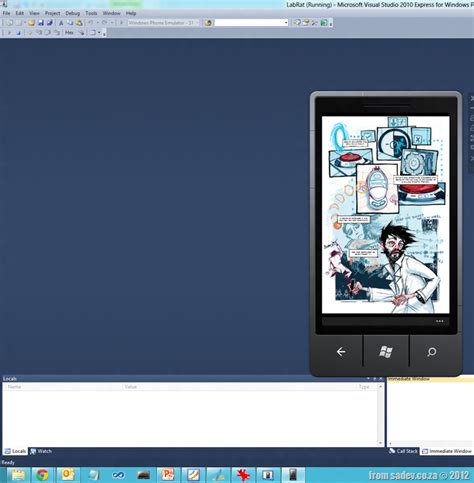This screenshot has height=483, width=474.
Task: Expand the Find combo box arrow
Action: click(x=286, y=23)
